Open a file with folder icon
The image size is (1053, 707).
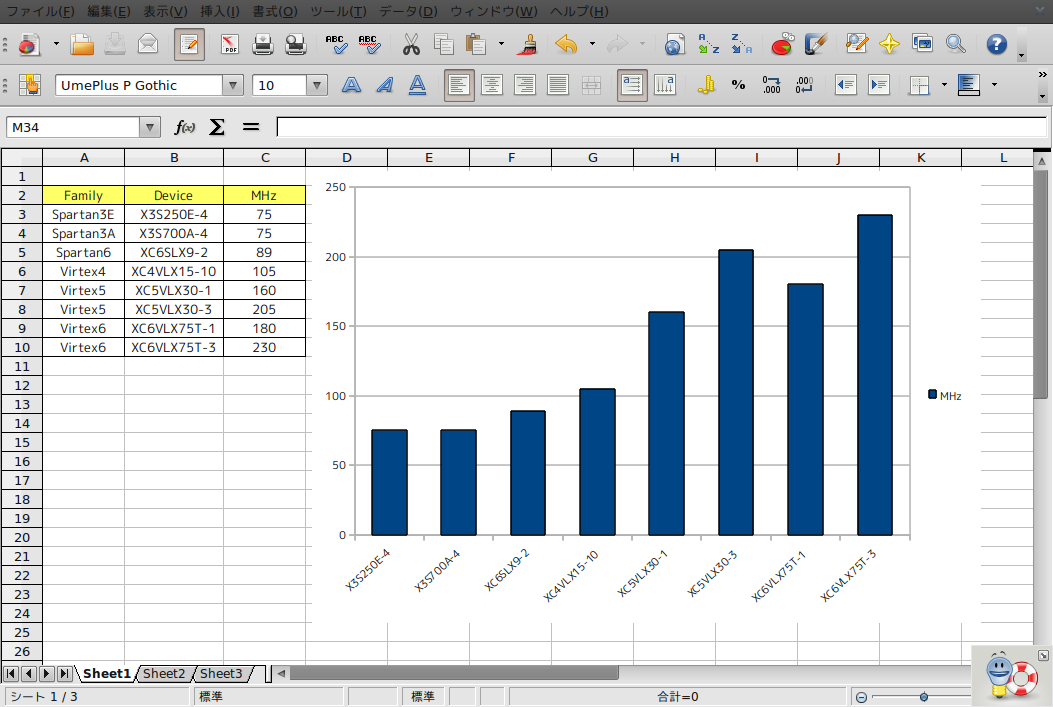(82, 45)
